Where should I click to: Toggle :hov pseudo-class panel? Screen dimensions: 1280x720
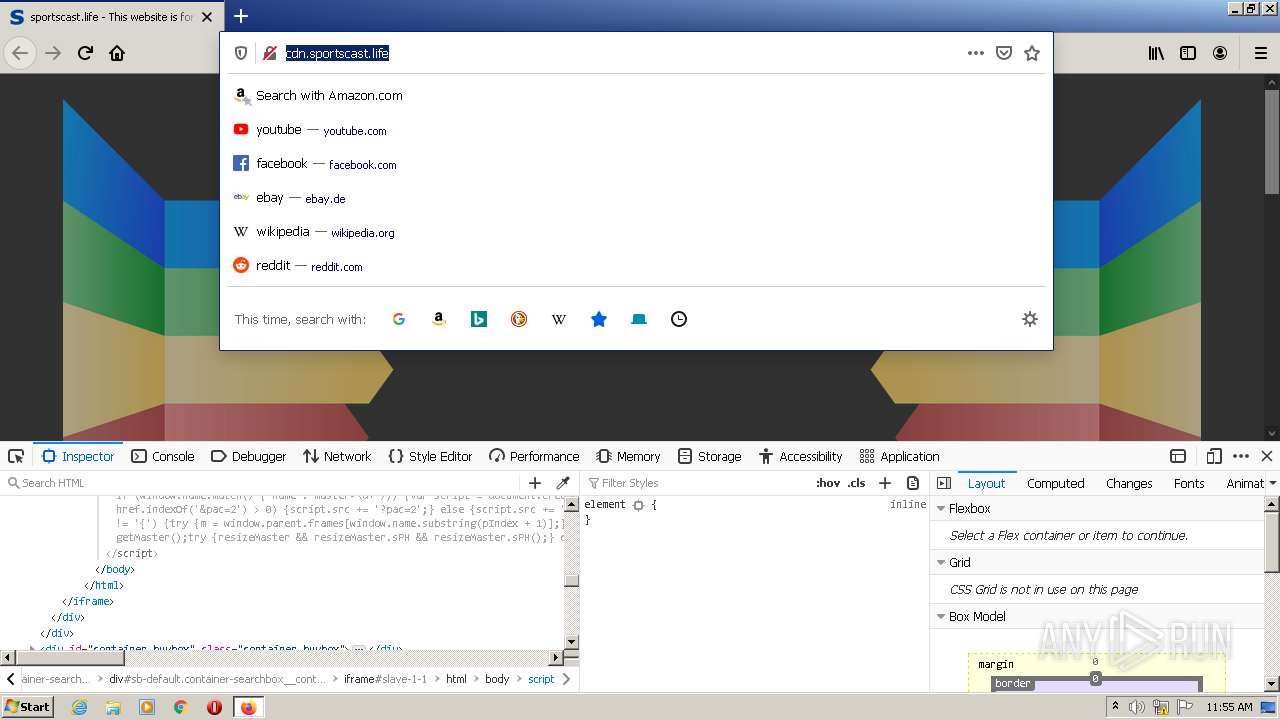click(x=828, y=483)
